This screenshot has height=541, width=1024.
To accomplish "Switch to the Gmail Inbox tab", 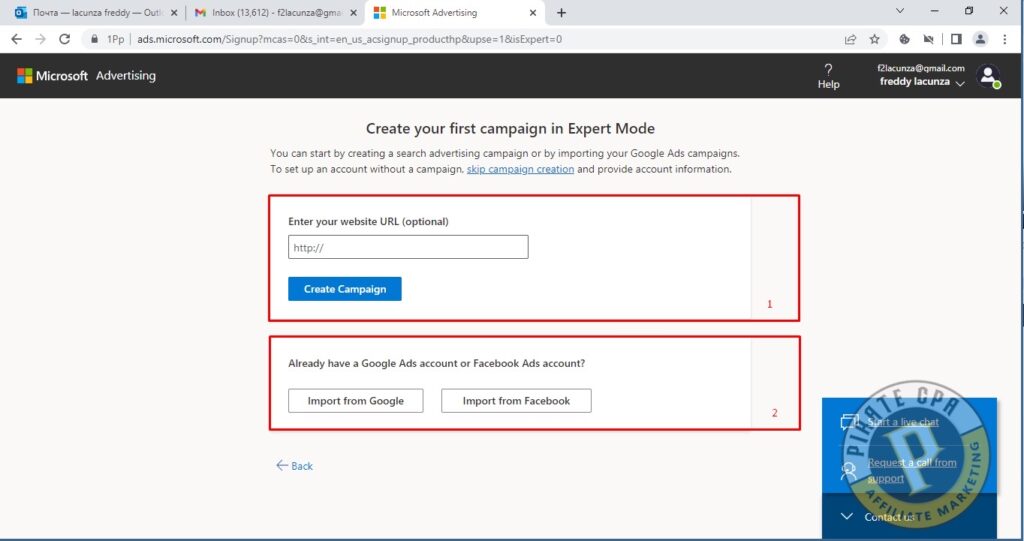I will [276, 12].
